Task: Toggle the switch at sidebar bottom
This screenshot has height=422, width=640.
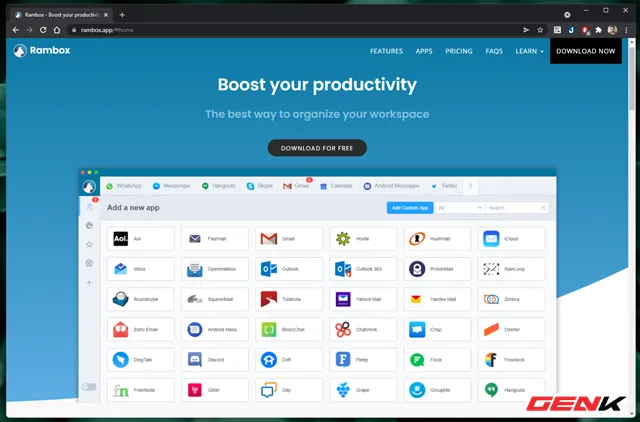Action: click(89, 387)
